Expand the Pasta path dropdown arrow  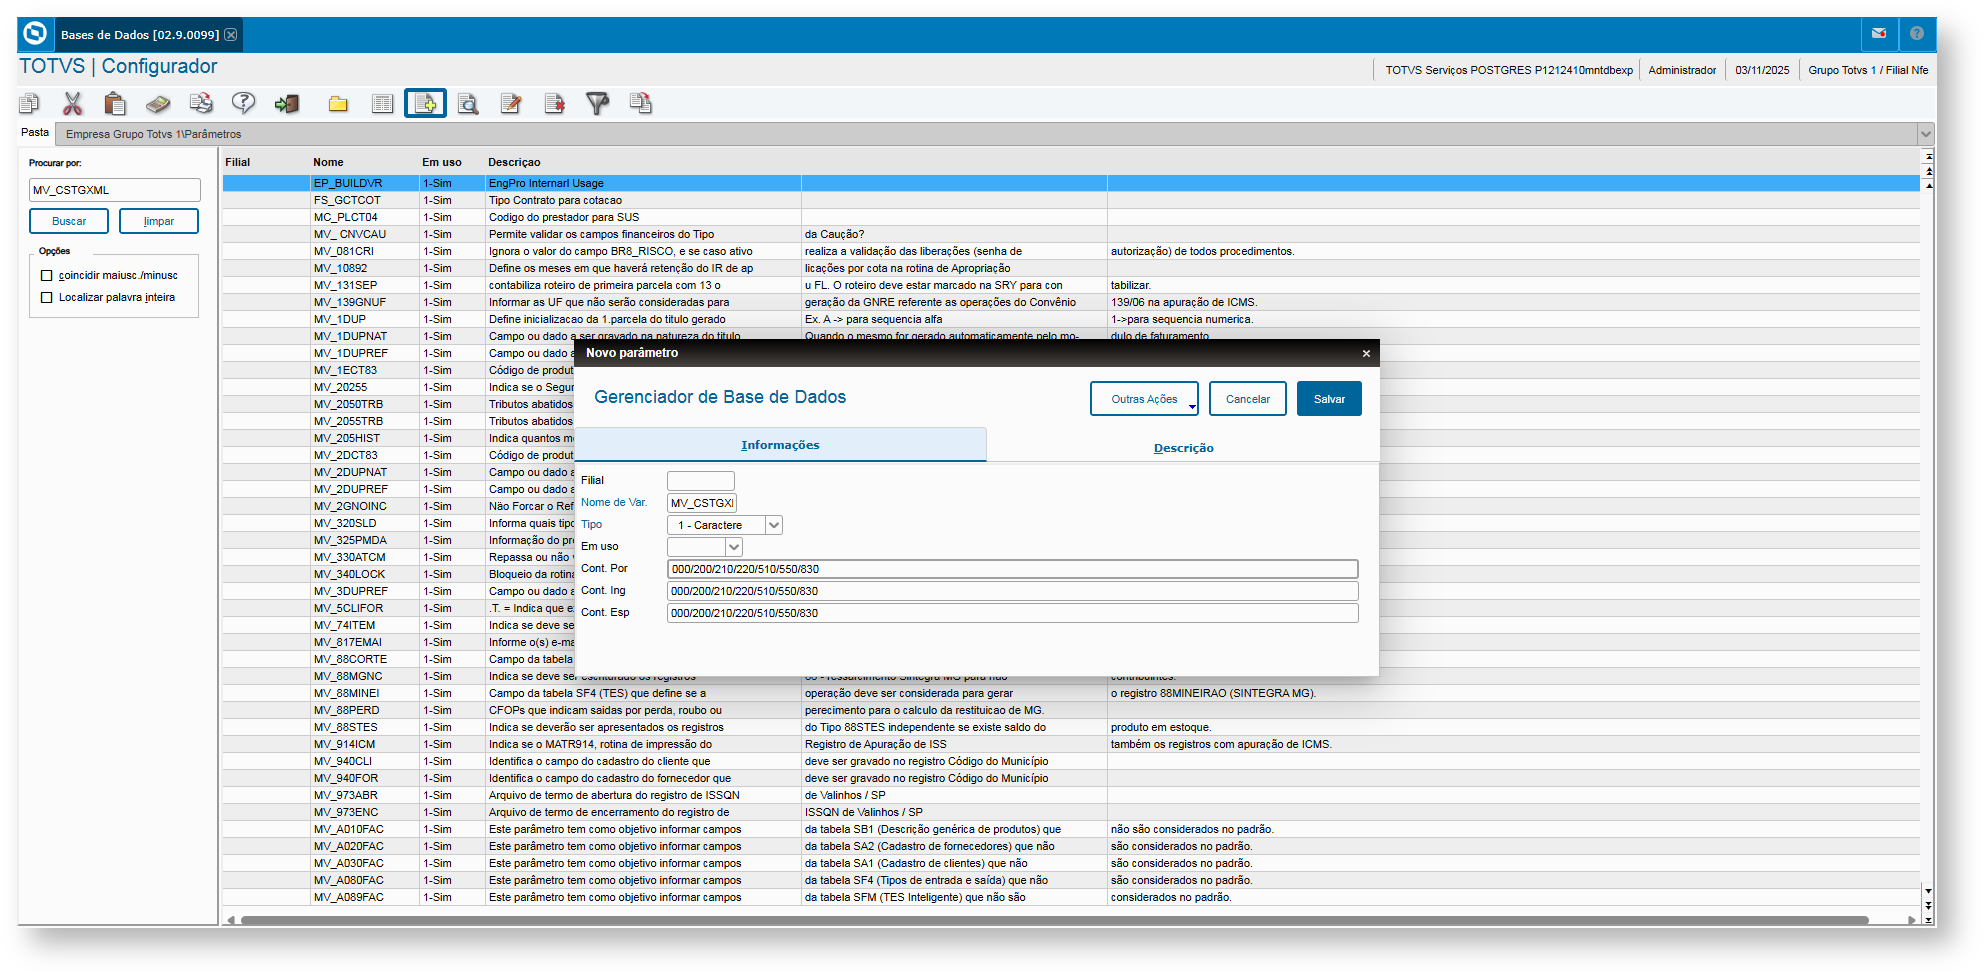[x=1925, y=134]
